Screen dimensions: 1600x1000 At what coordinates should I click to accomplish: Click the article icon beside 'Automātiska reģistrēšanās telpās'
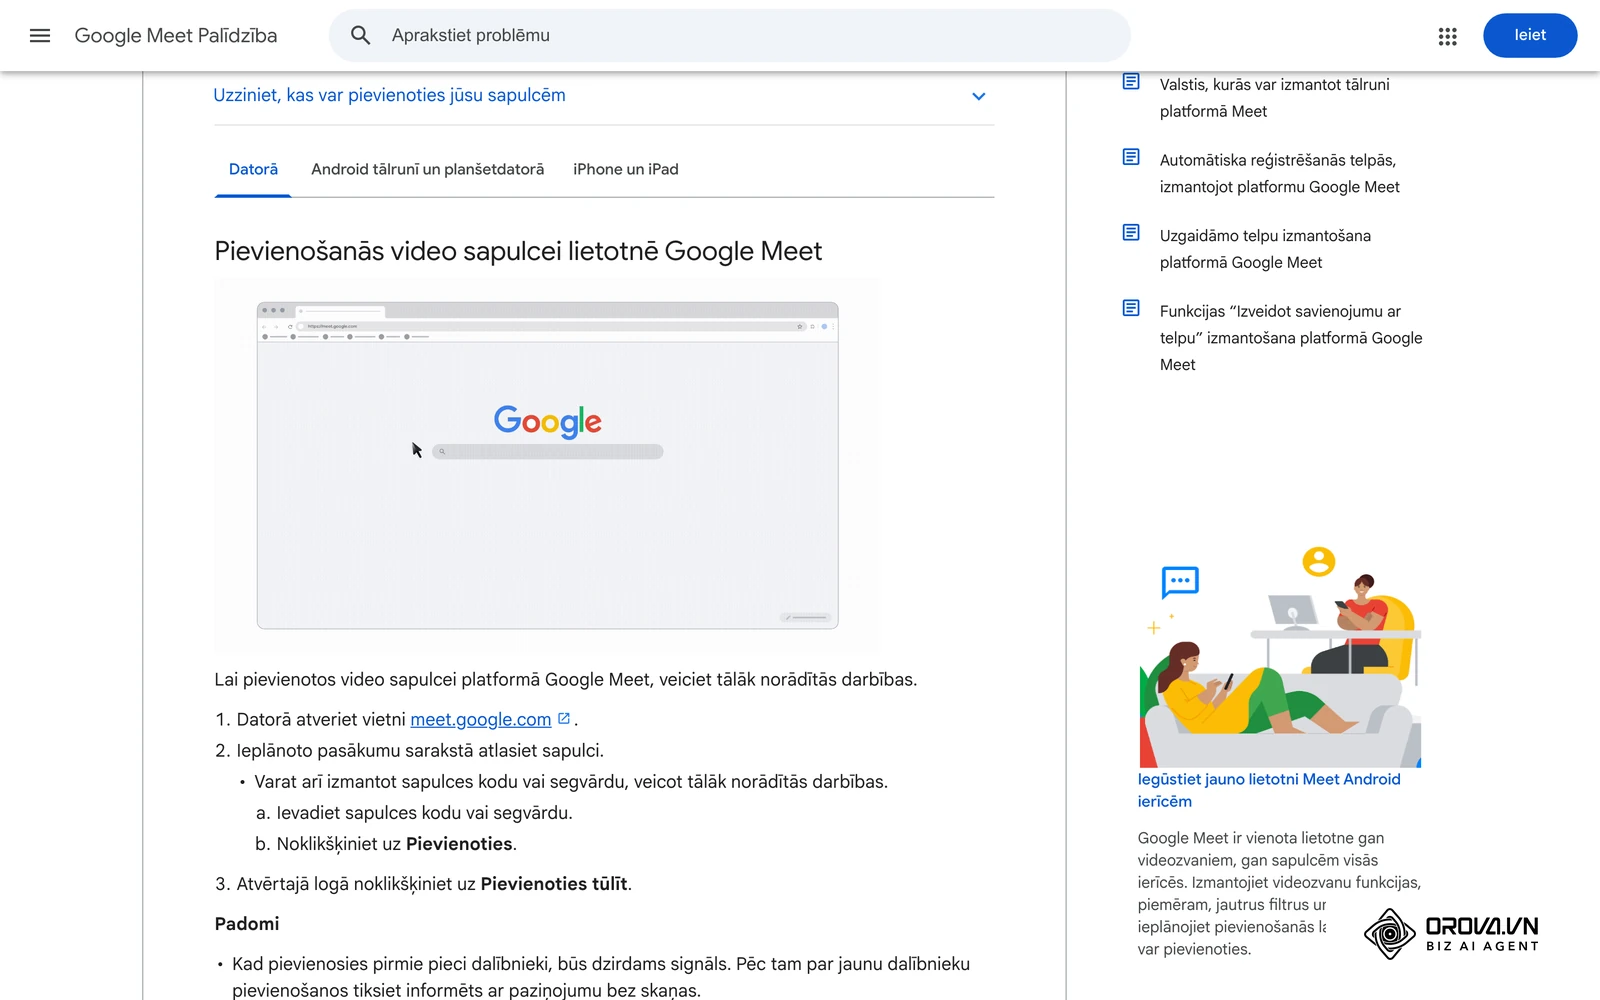coord(1131,157)
